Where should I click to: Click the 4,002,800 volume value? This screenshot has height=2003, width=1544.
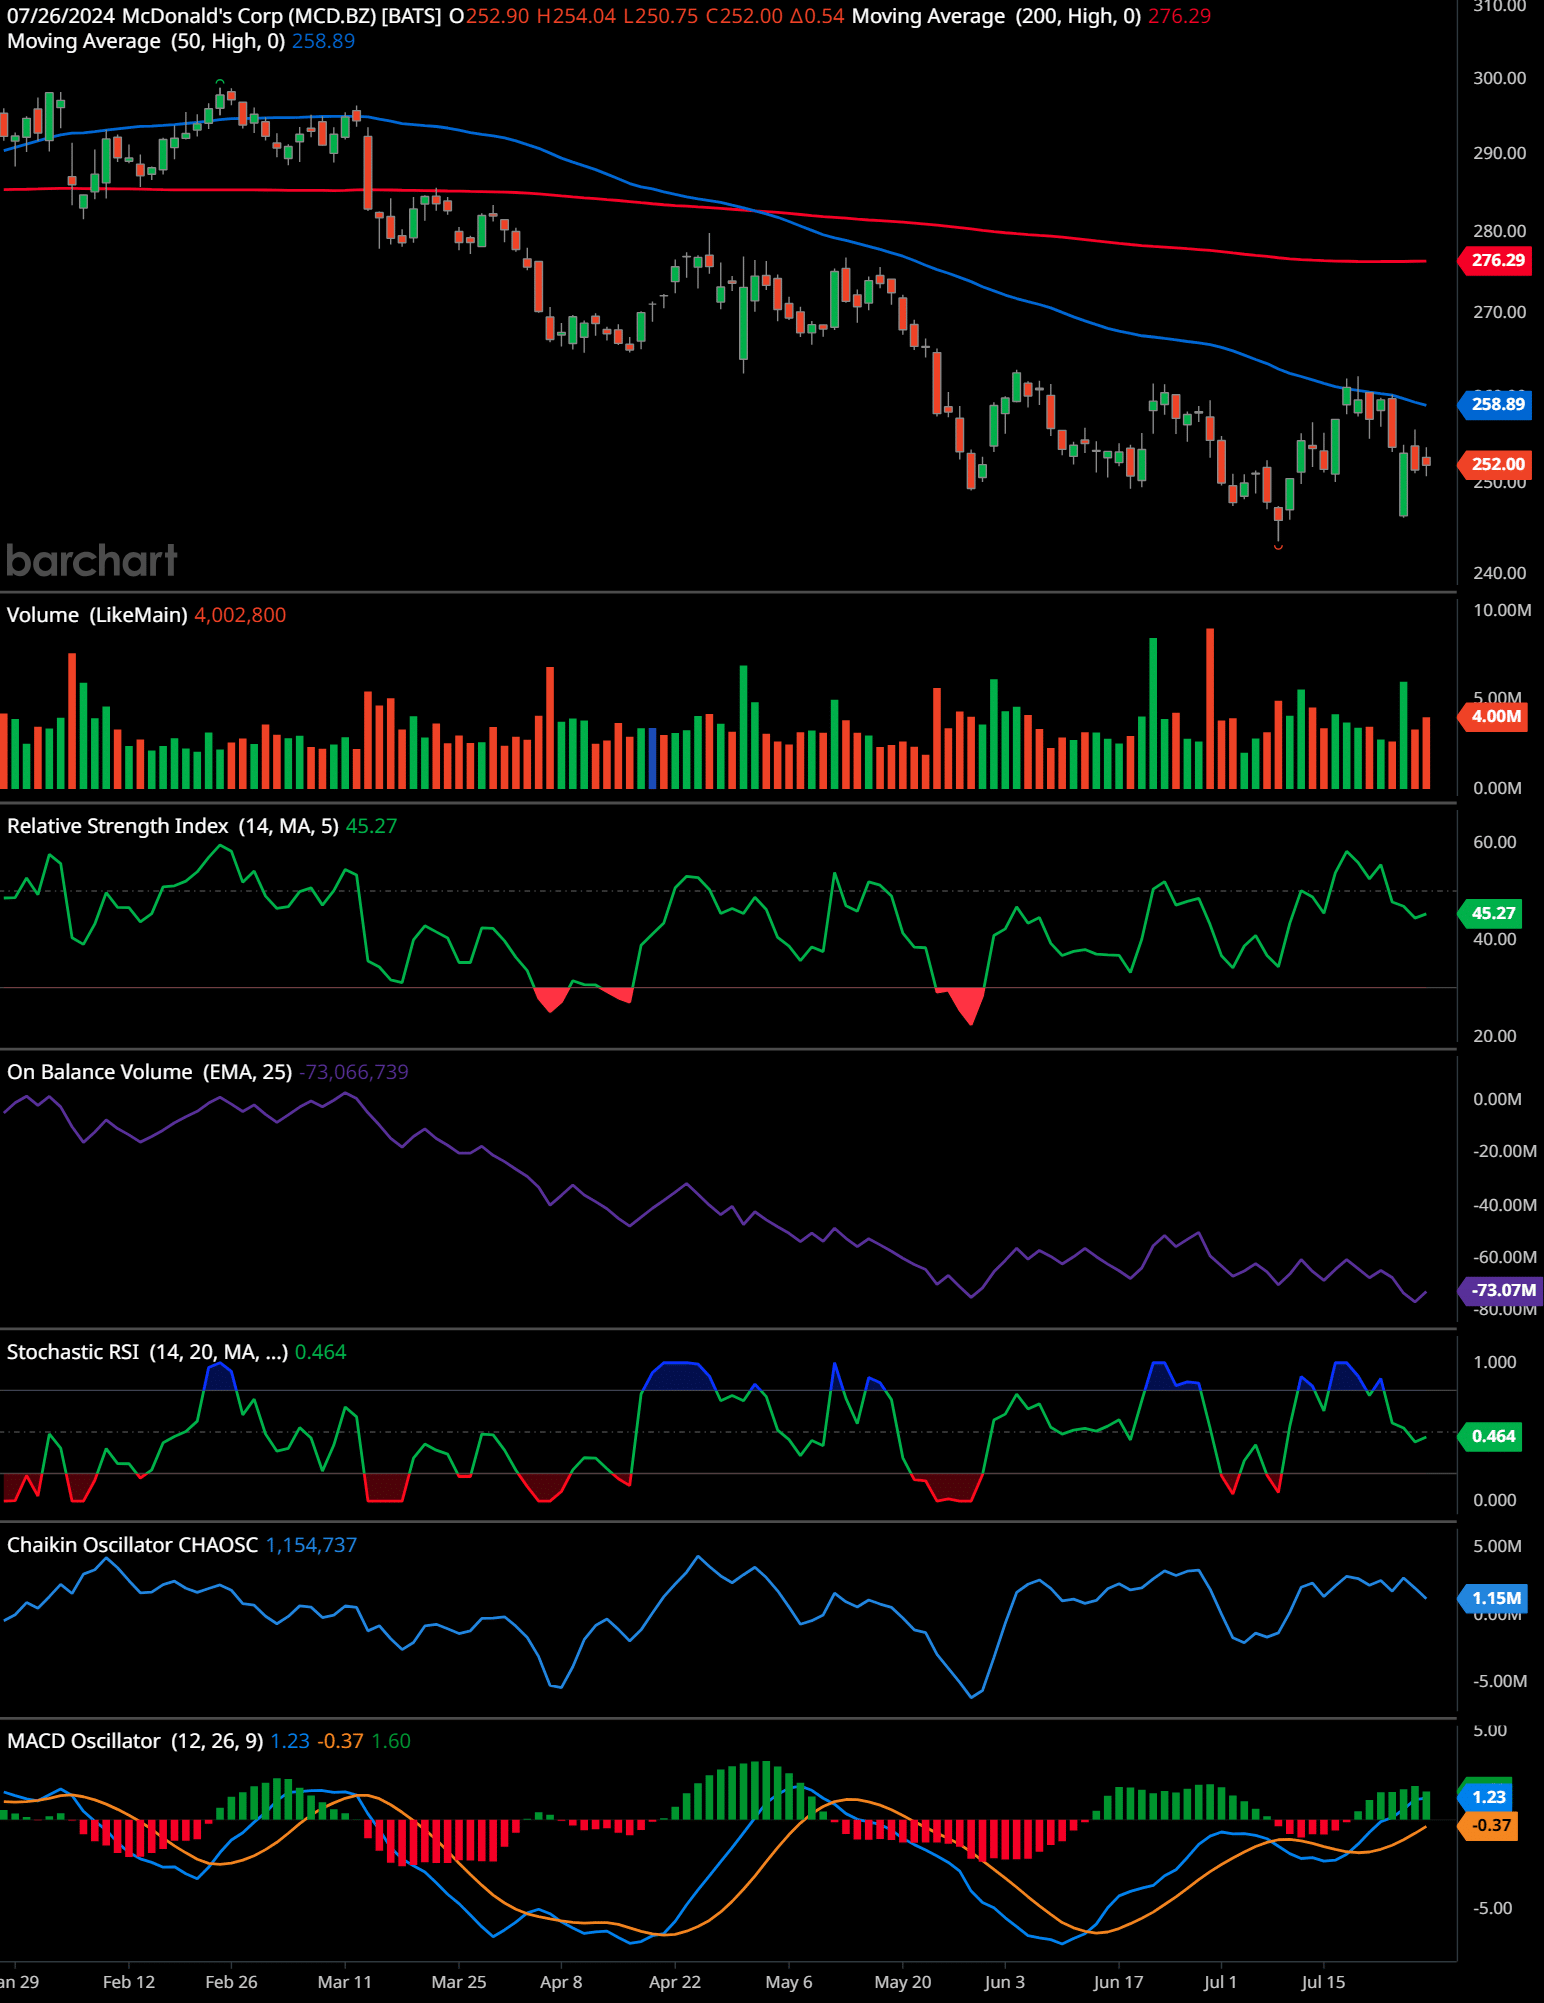[240, 615]
